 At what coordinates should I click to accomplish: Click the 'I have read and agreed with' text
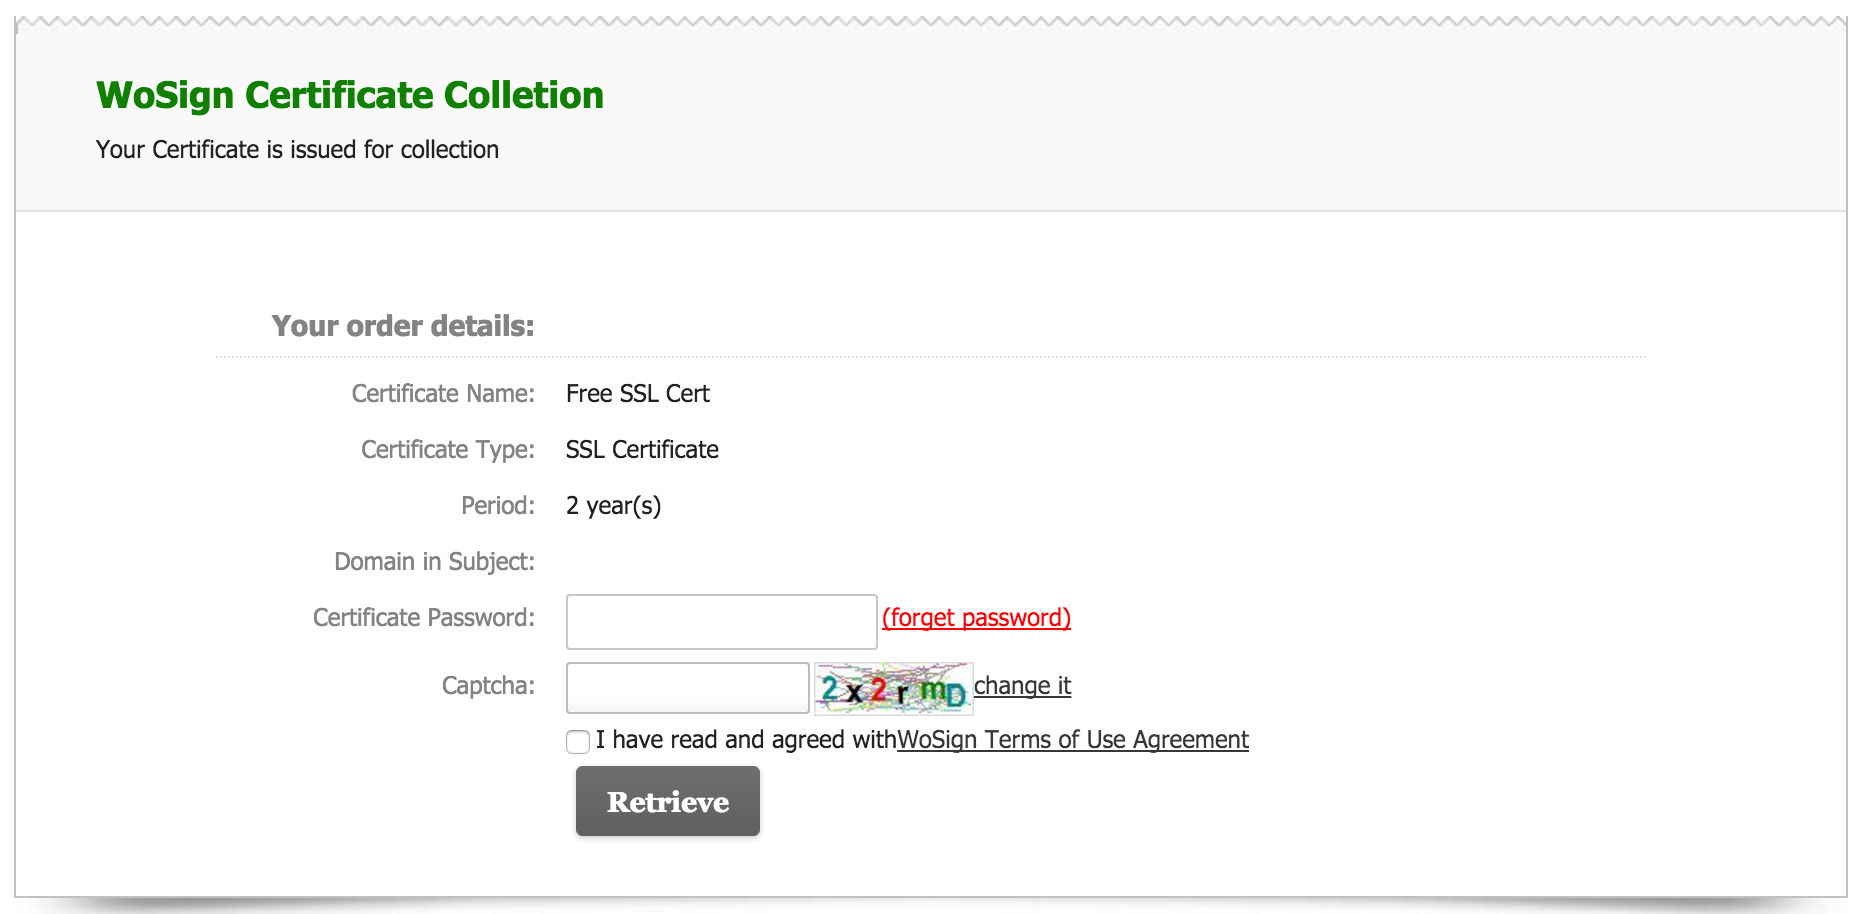(x=746, y=740)
